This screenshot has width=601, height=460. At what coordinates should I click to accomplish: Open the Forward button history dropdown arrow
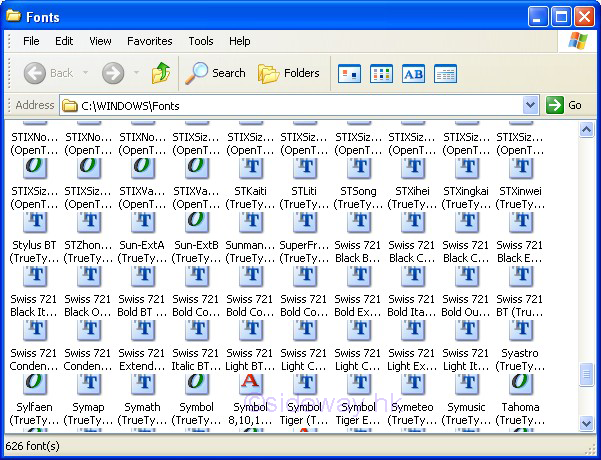pyautogui.click(x=135, y=73)
